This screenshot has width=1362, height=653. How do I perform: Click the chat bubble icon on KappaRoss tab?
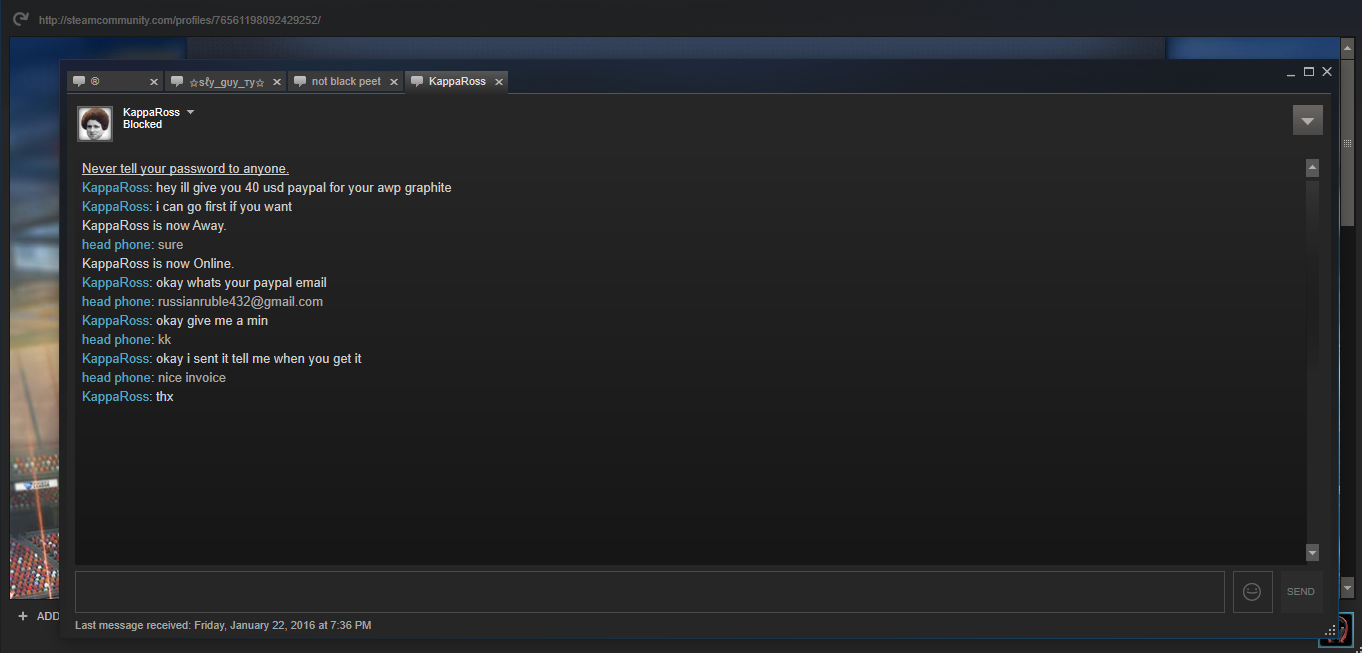click(417, 81)
